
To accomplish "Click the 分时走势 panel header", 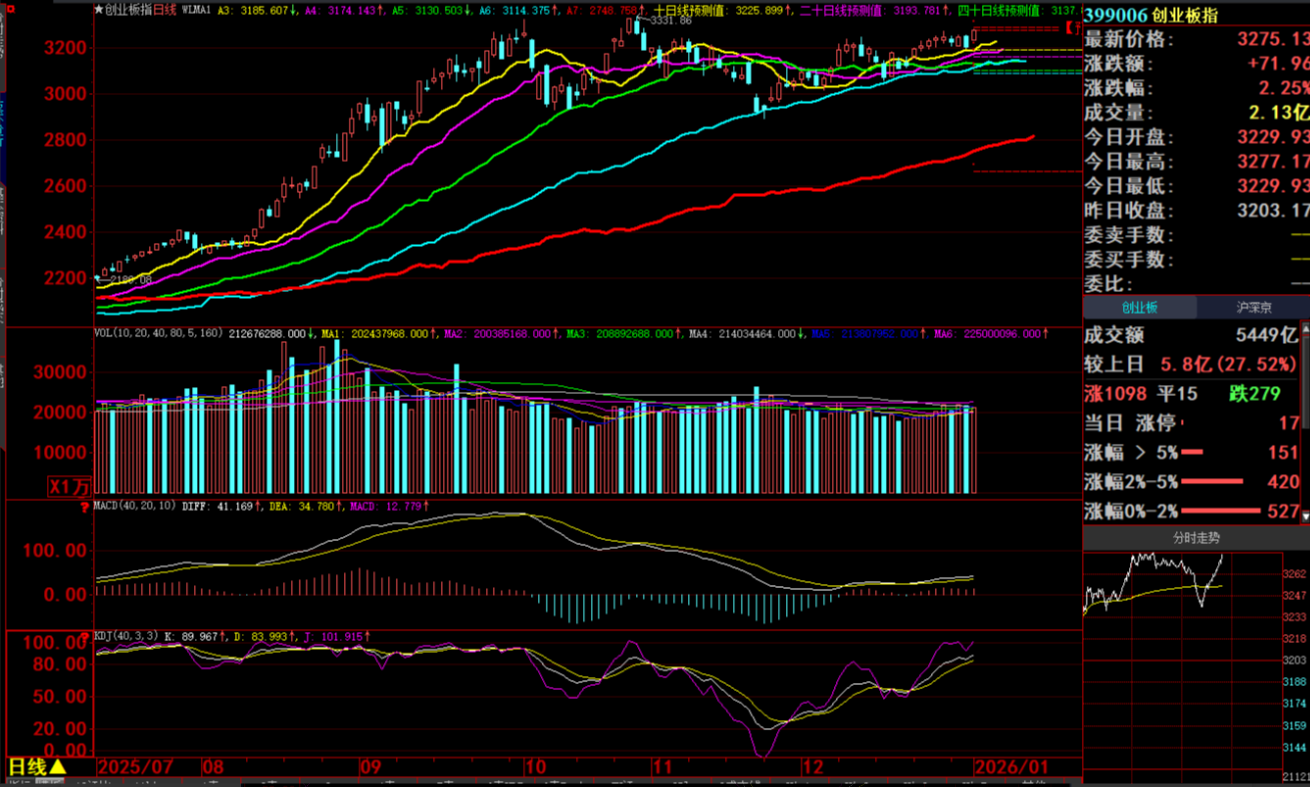I will (1196, 537).
